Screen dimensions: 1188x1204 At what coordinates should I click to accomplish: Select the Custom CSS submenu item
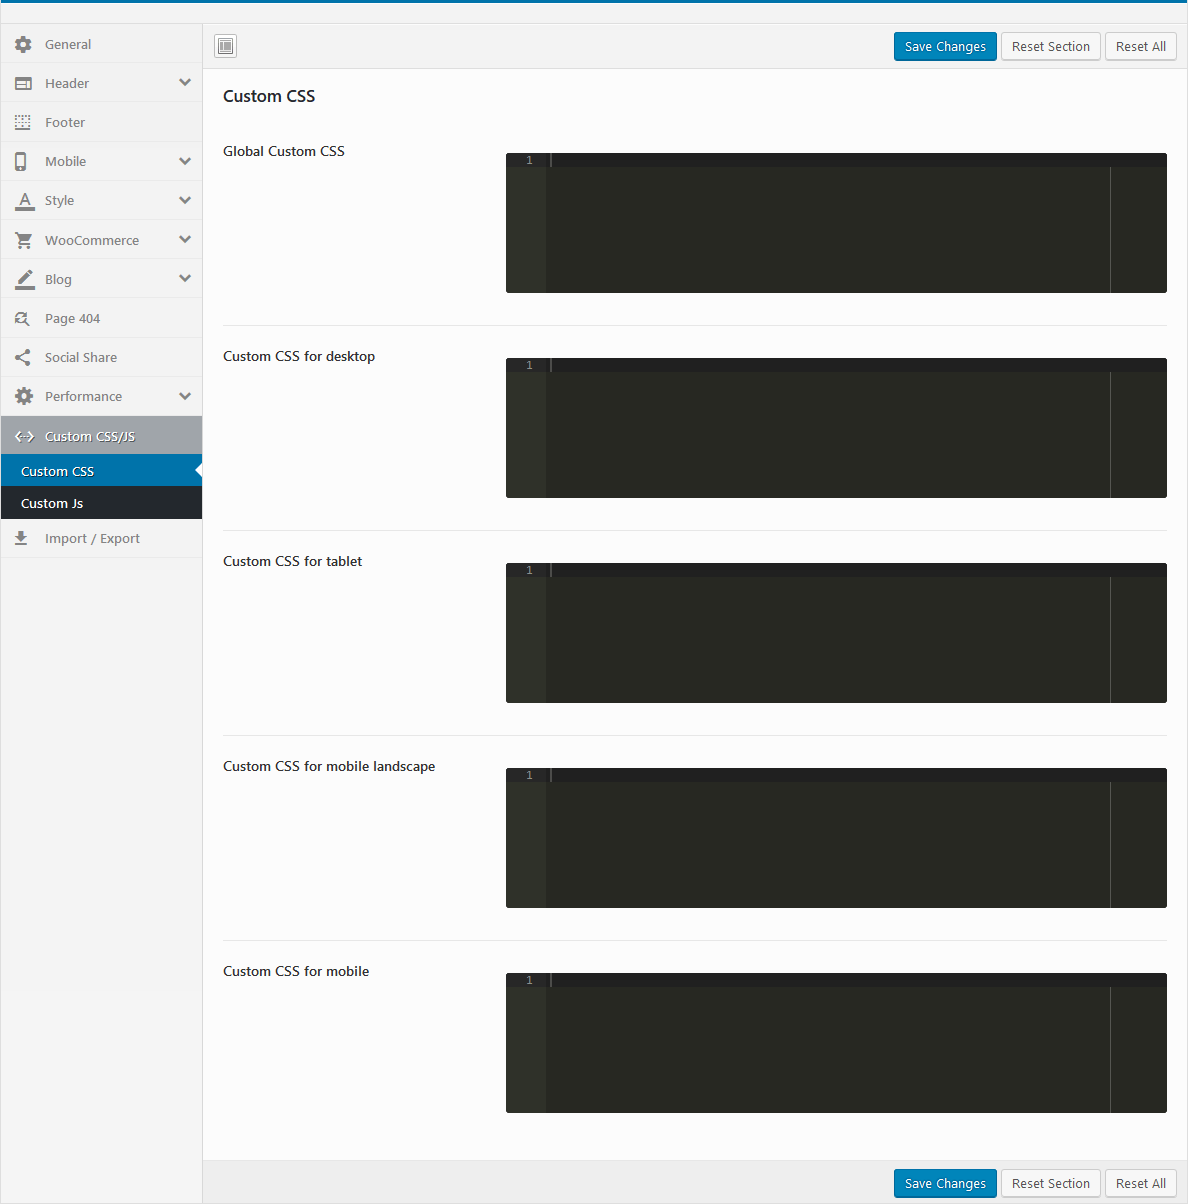101,471
